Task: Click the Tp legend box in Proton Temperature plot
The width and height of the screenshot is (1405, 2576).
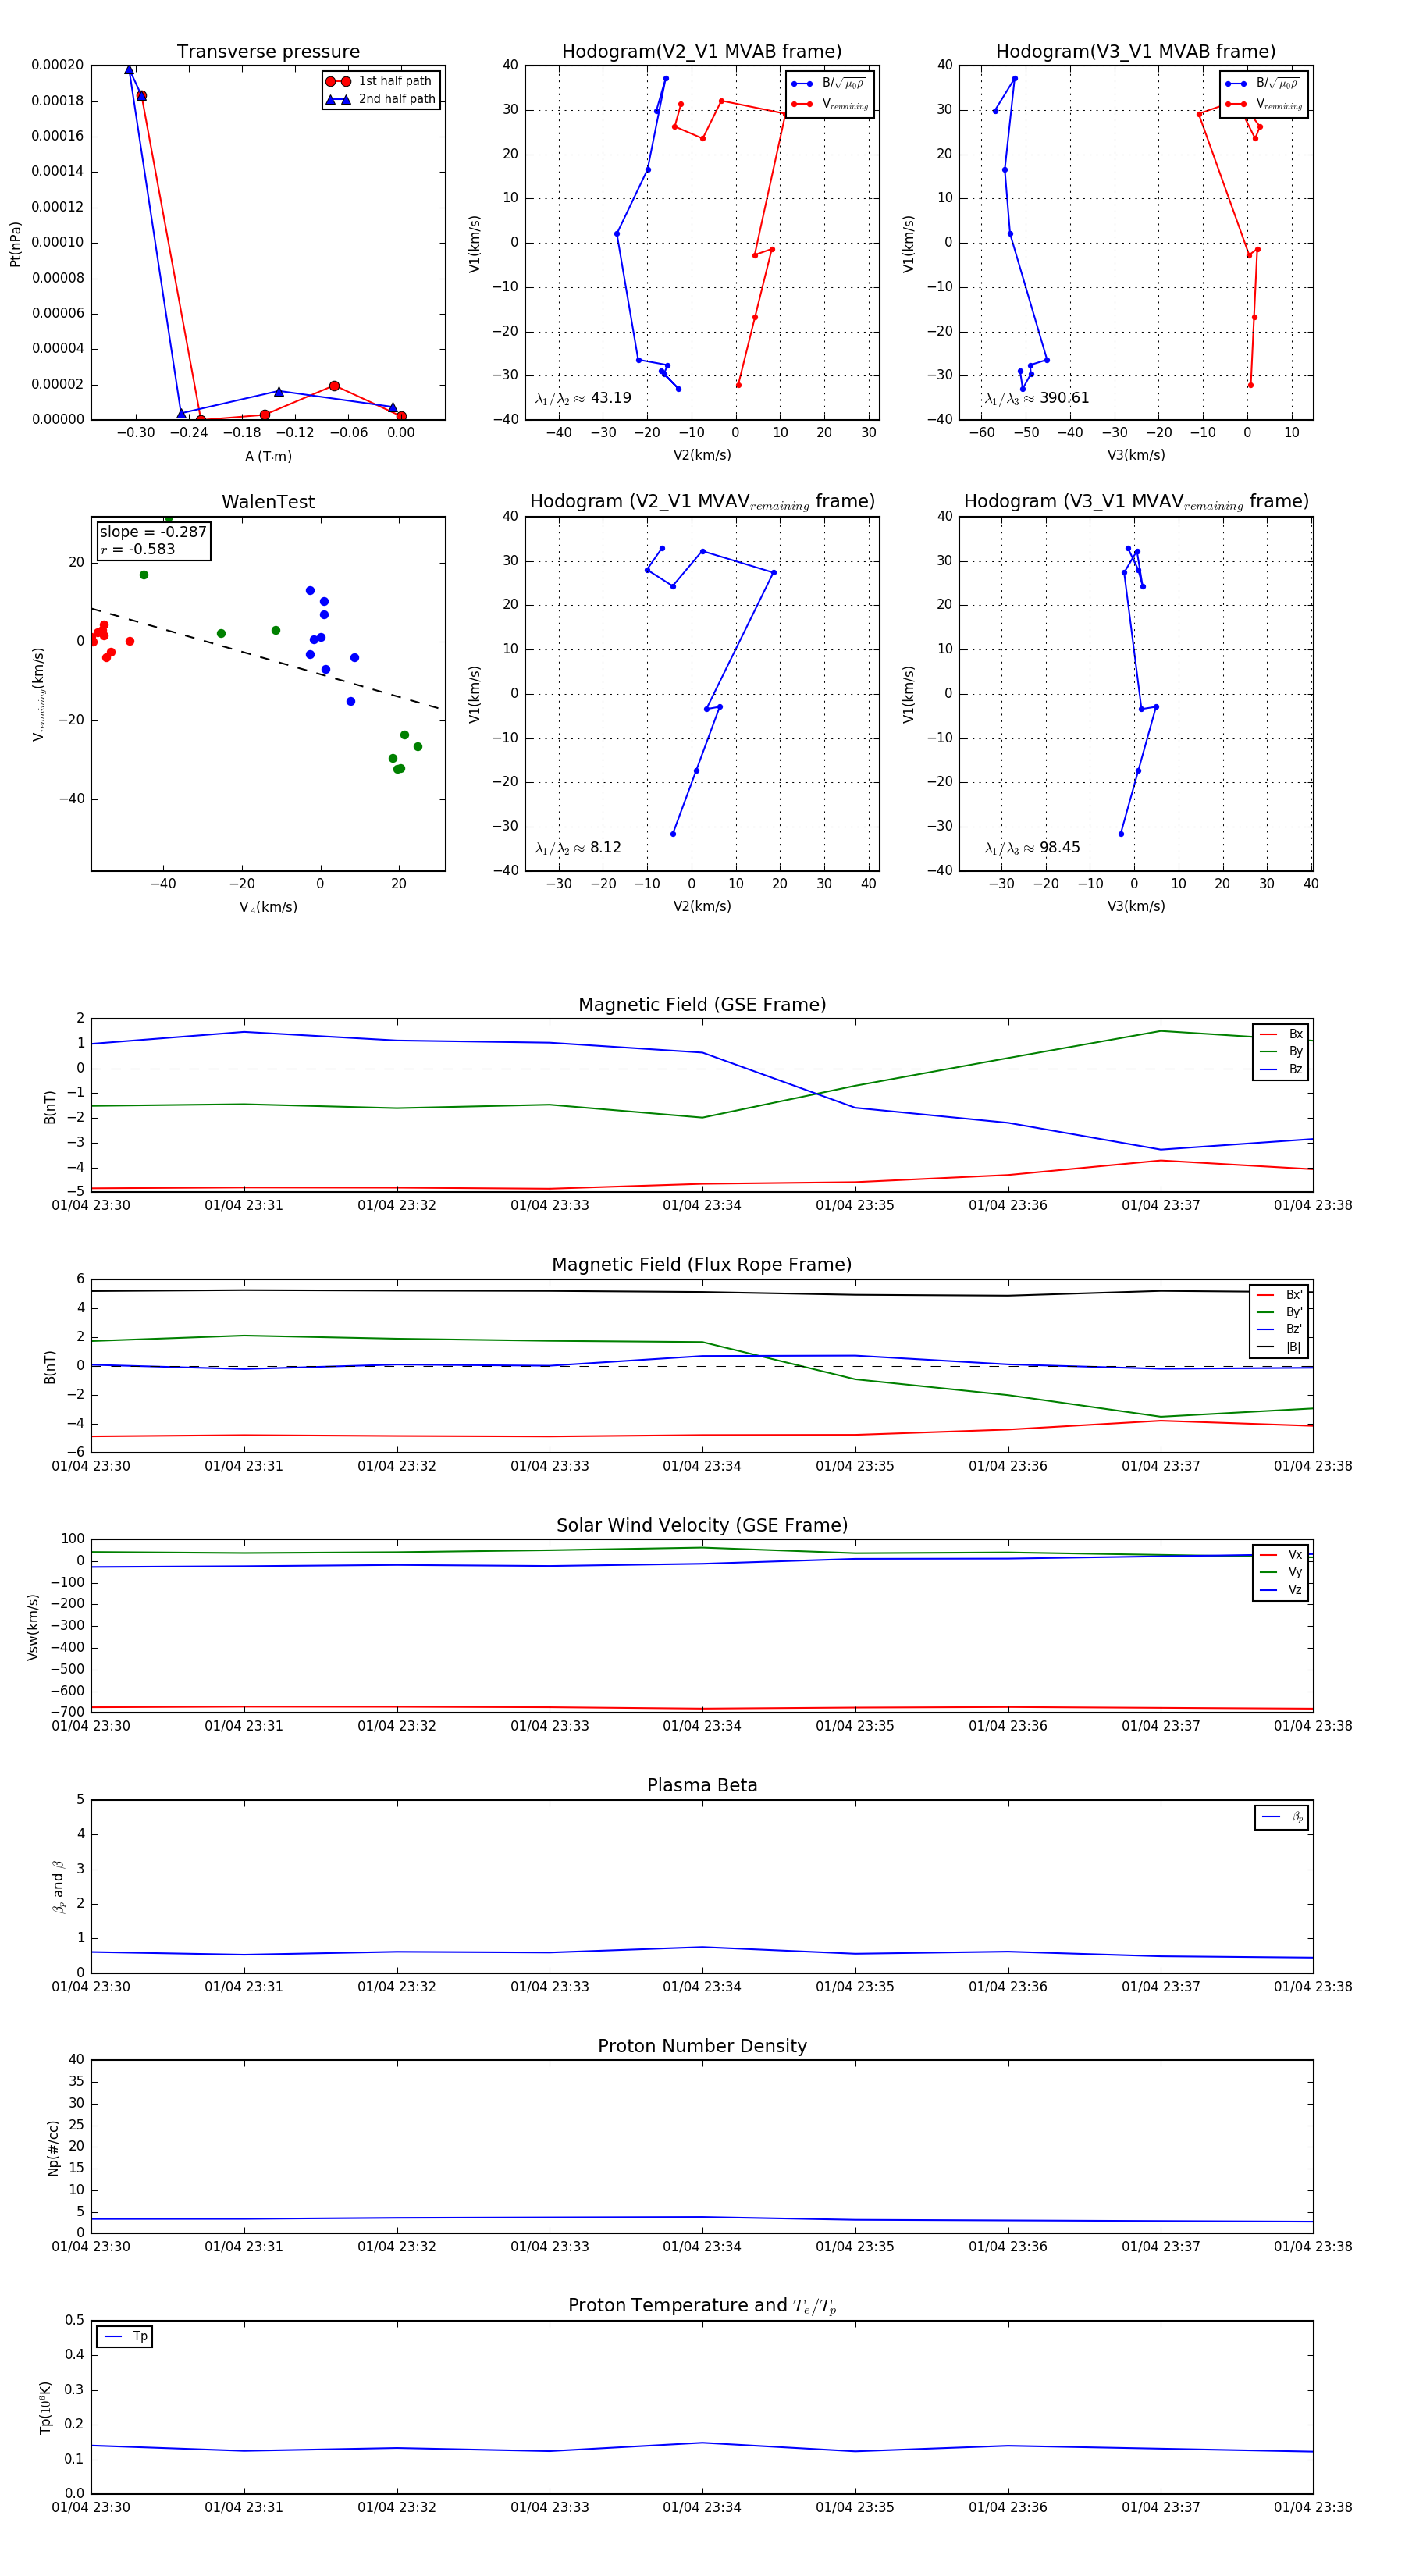Action: pyautogui.click(x=125, y=2336)
